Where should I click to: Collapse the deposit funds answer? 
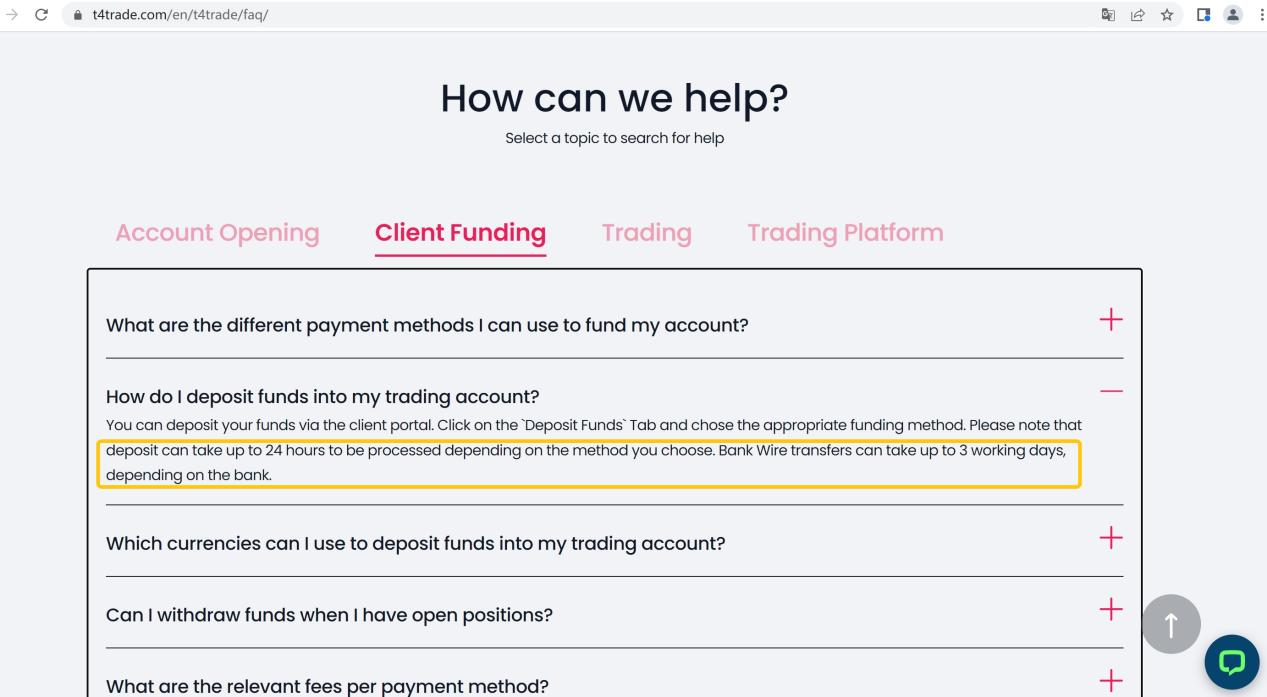1110,393
